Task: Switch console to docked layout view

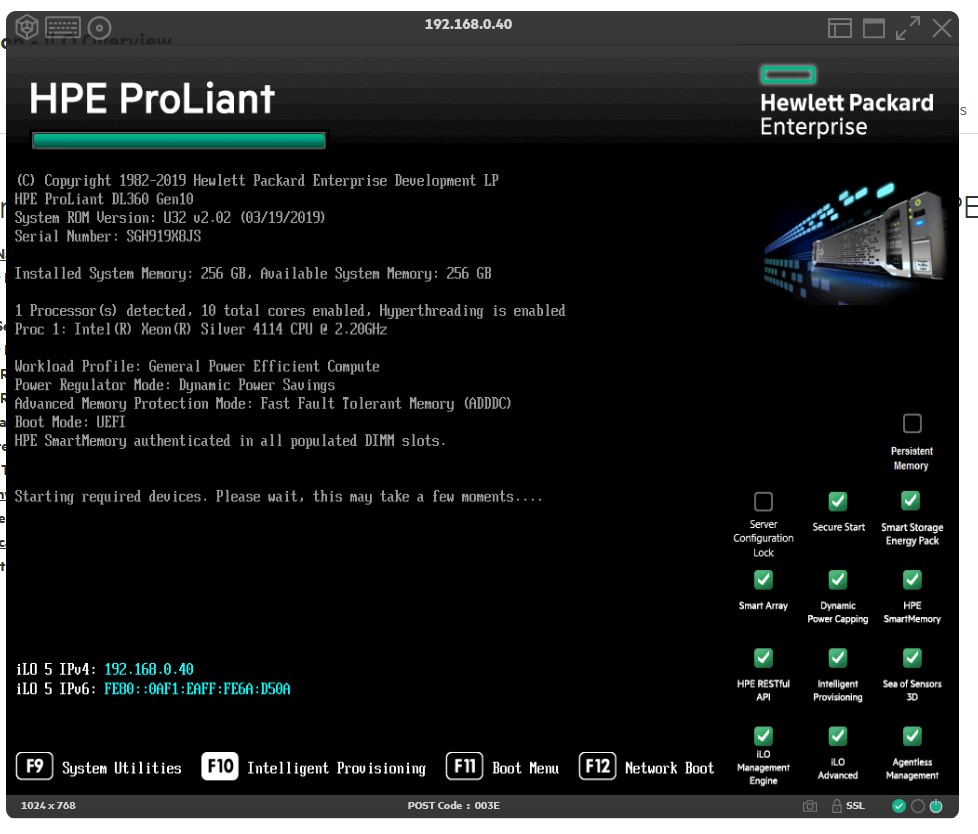Action: click(839, 28)
